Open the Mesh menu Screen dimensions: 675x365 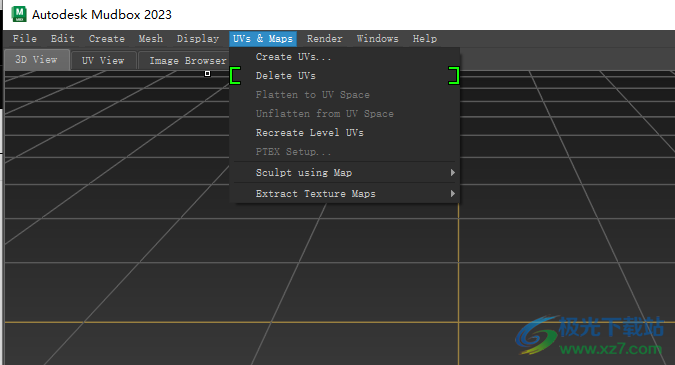click(151, 39)
